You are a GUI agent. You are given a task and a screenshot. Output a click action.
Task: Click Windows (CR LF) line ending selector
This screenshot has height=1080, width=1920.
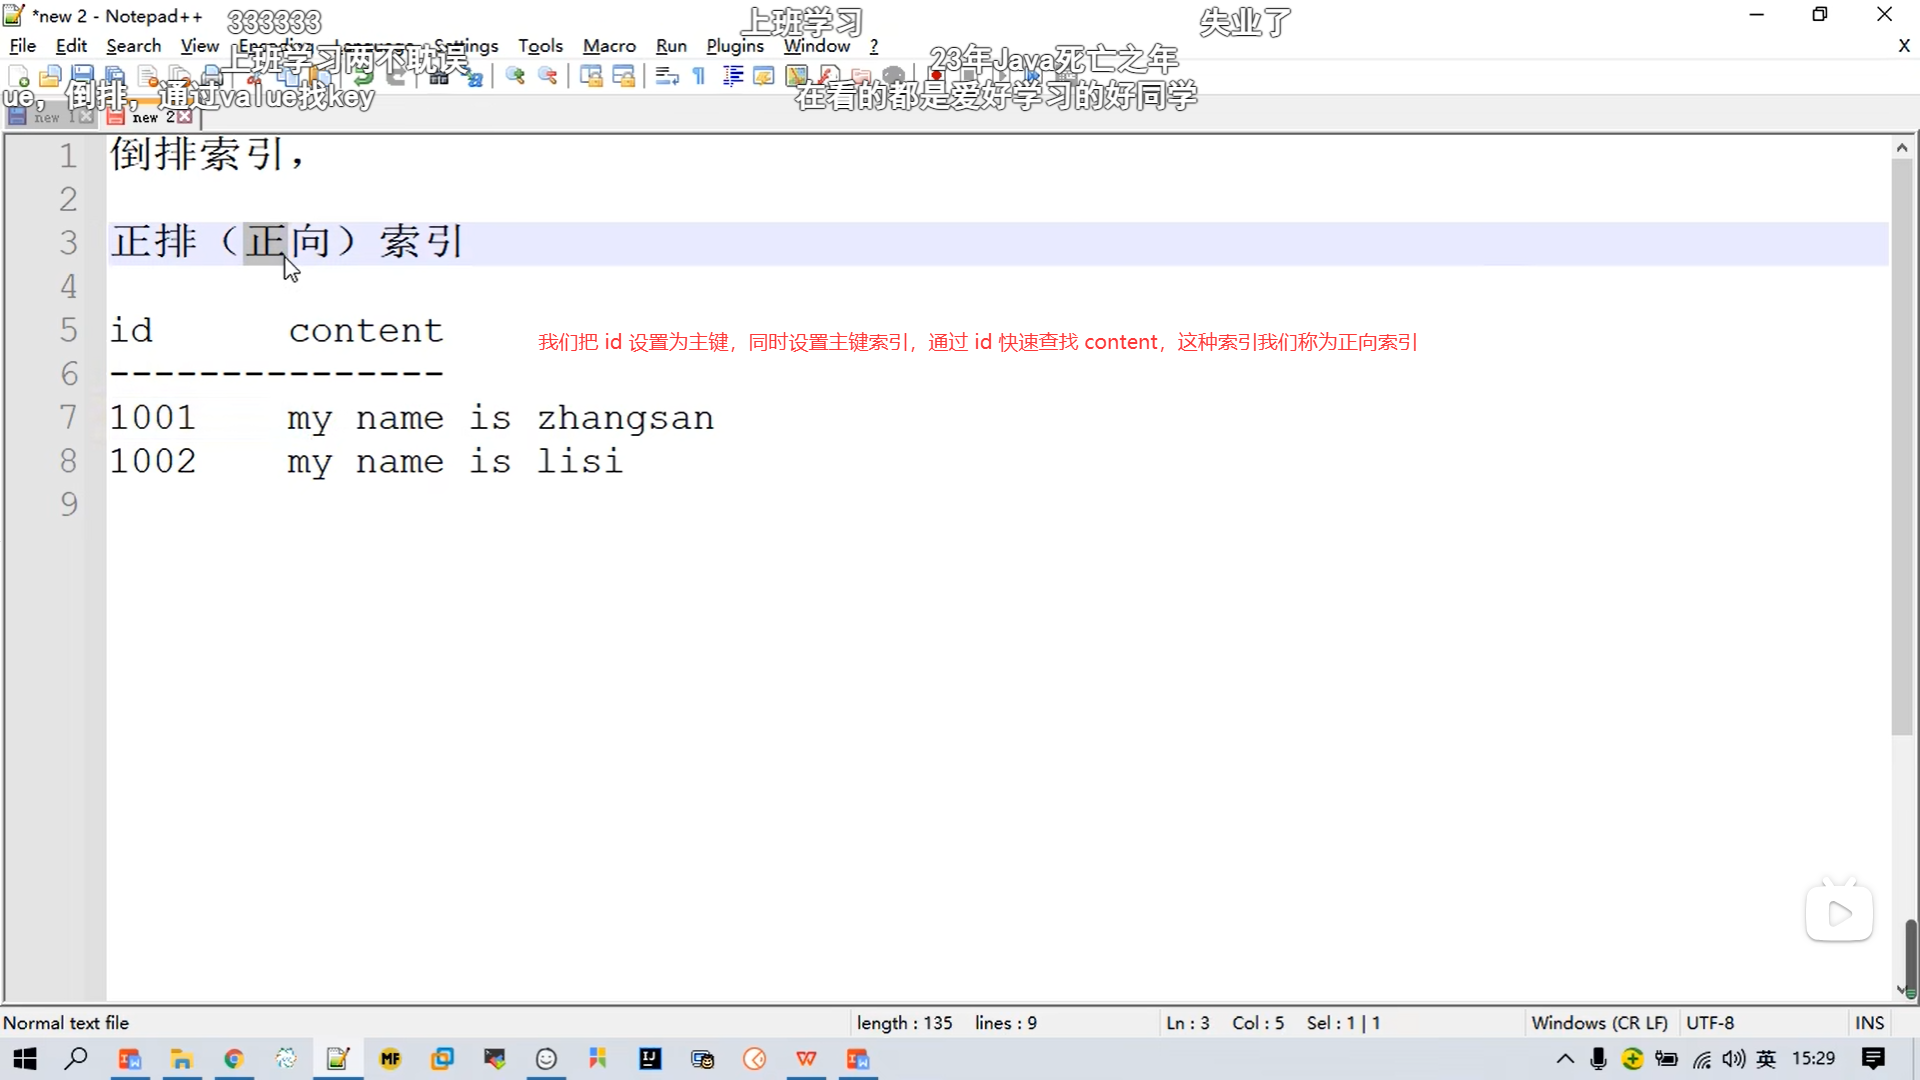[1599, 1023]
